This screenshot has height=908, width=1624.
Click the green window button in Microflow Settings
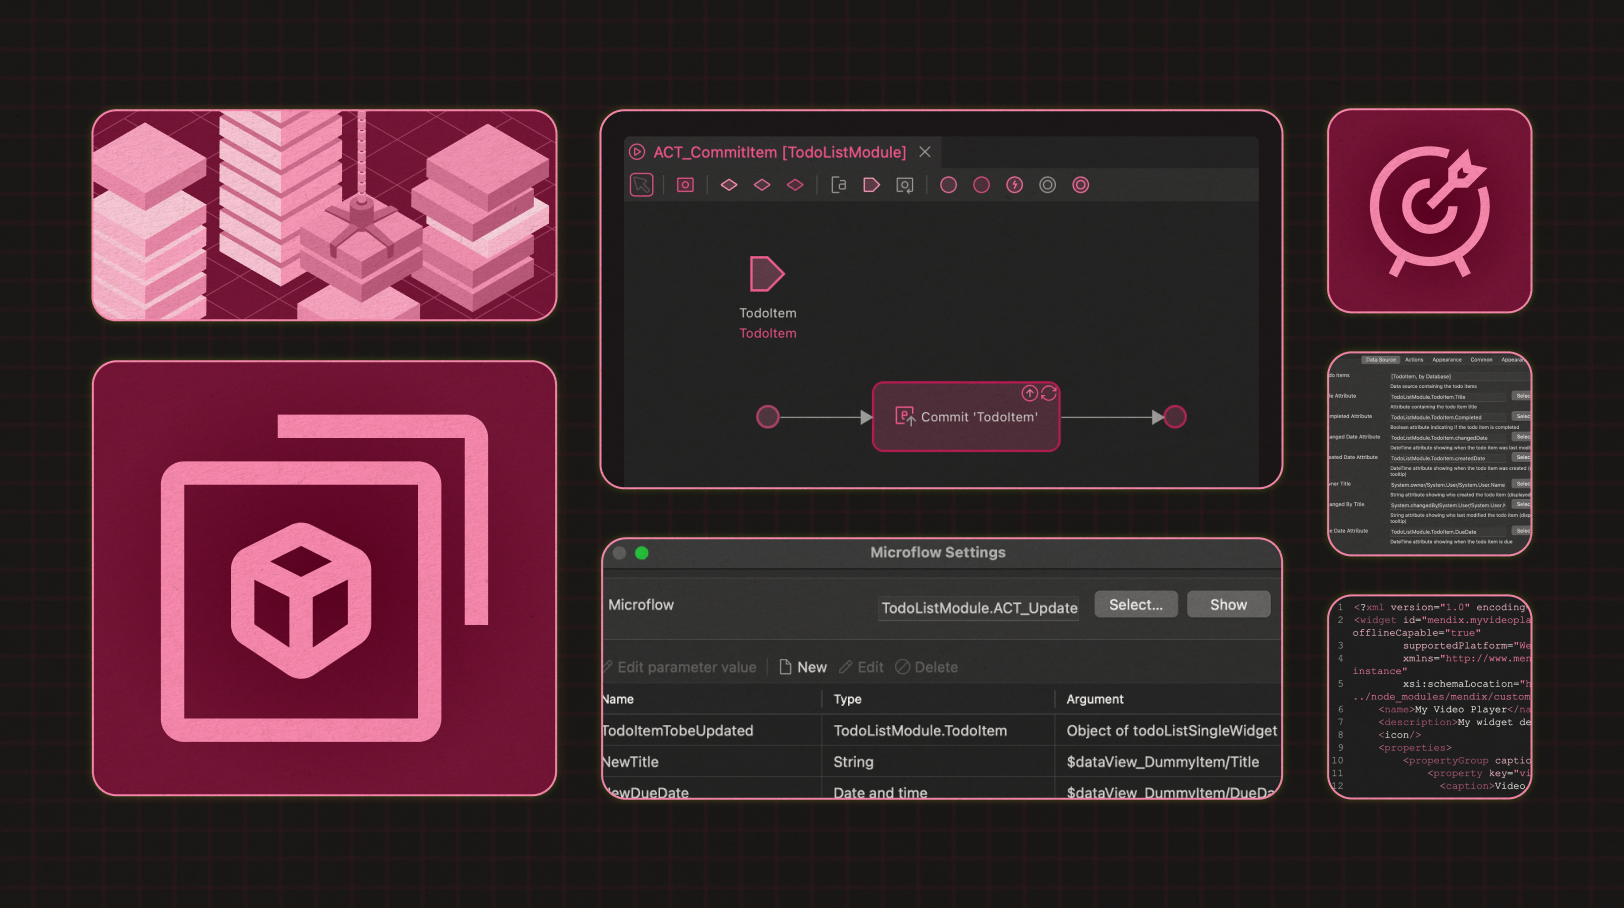pos(642,553)
